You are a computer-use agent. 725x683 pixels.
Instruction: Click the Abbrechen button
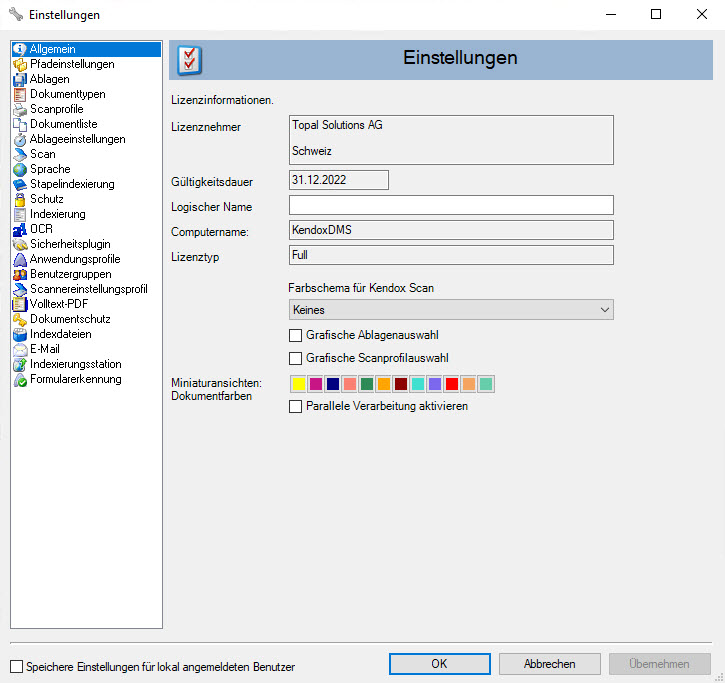point(550,664)
